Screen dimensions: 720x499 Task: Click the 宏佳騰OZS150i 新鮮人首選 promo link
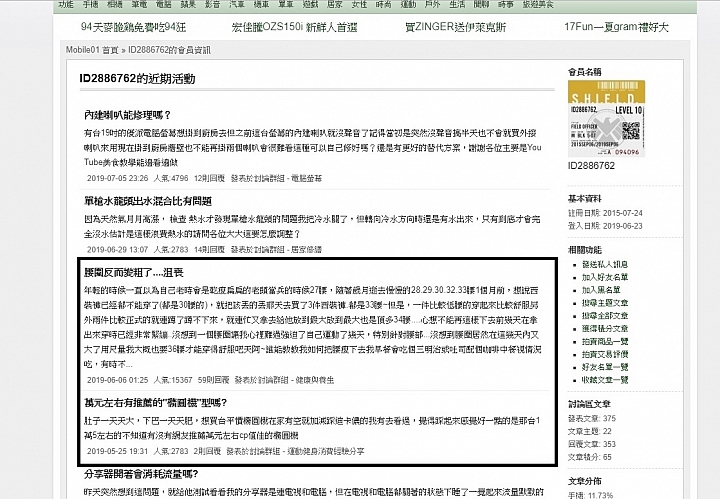(294, 27)
